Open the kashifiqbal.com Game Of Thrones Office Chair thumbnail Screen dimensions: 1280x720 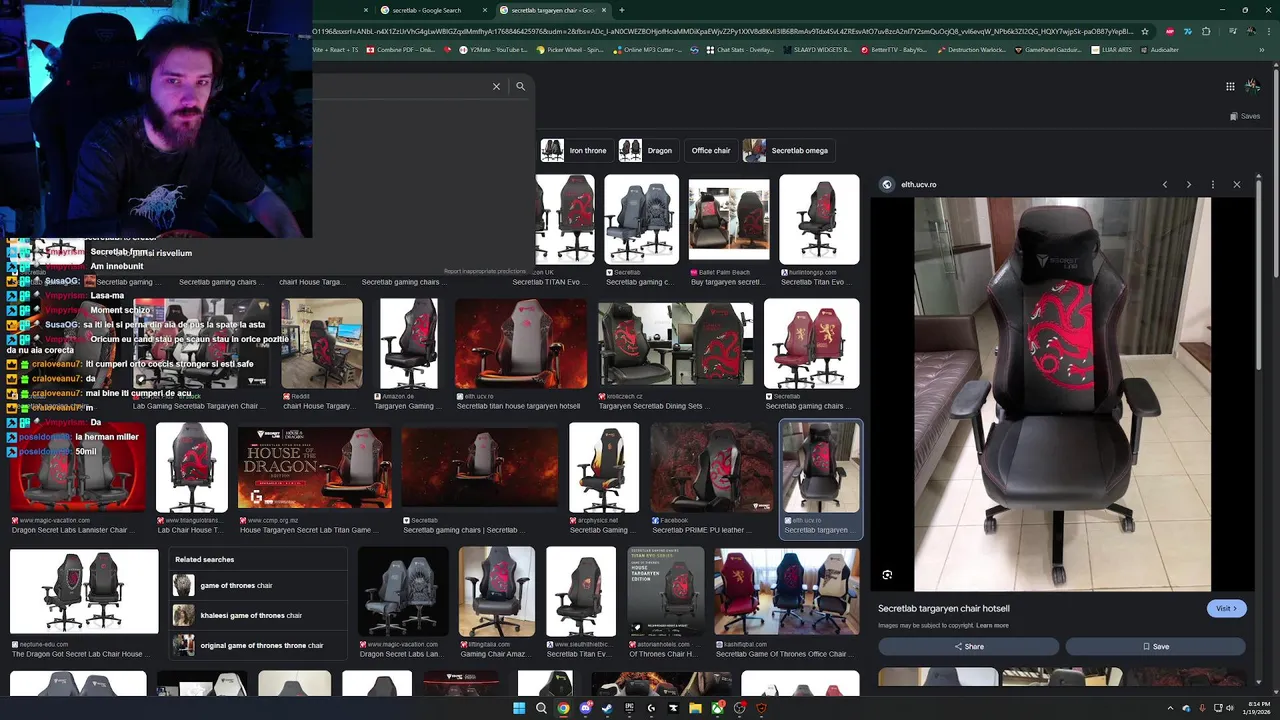point(787,591)
